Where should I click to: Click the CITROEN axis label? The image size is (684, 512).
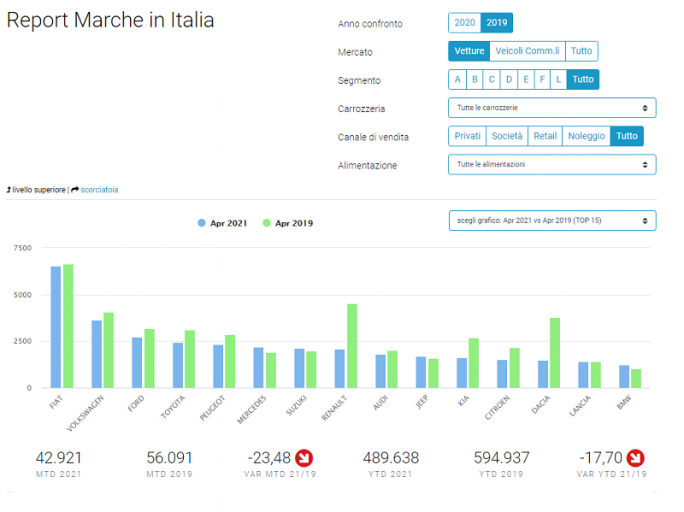pos(497,407)
